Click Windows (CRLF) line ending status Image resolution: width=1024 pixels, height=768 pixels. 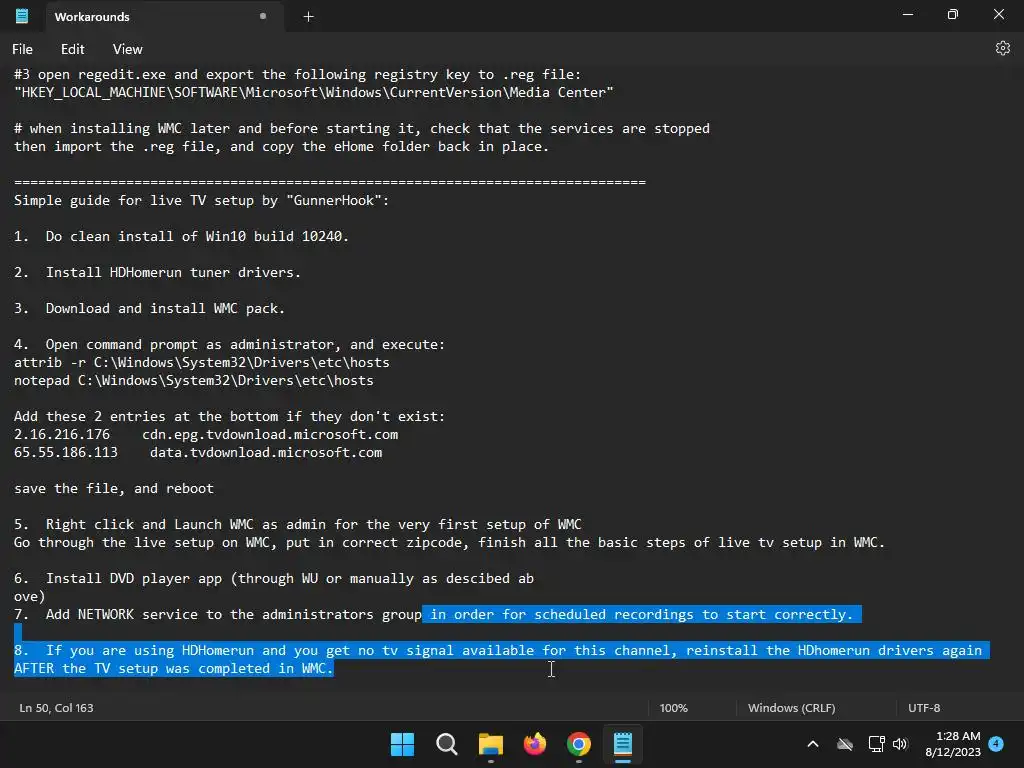tap(791, 708)
